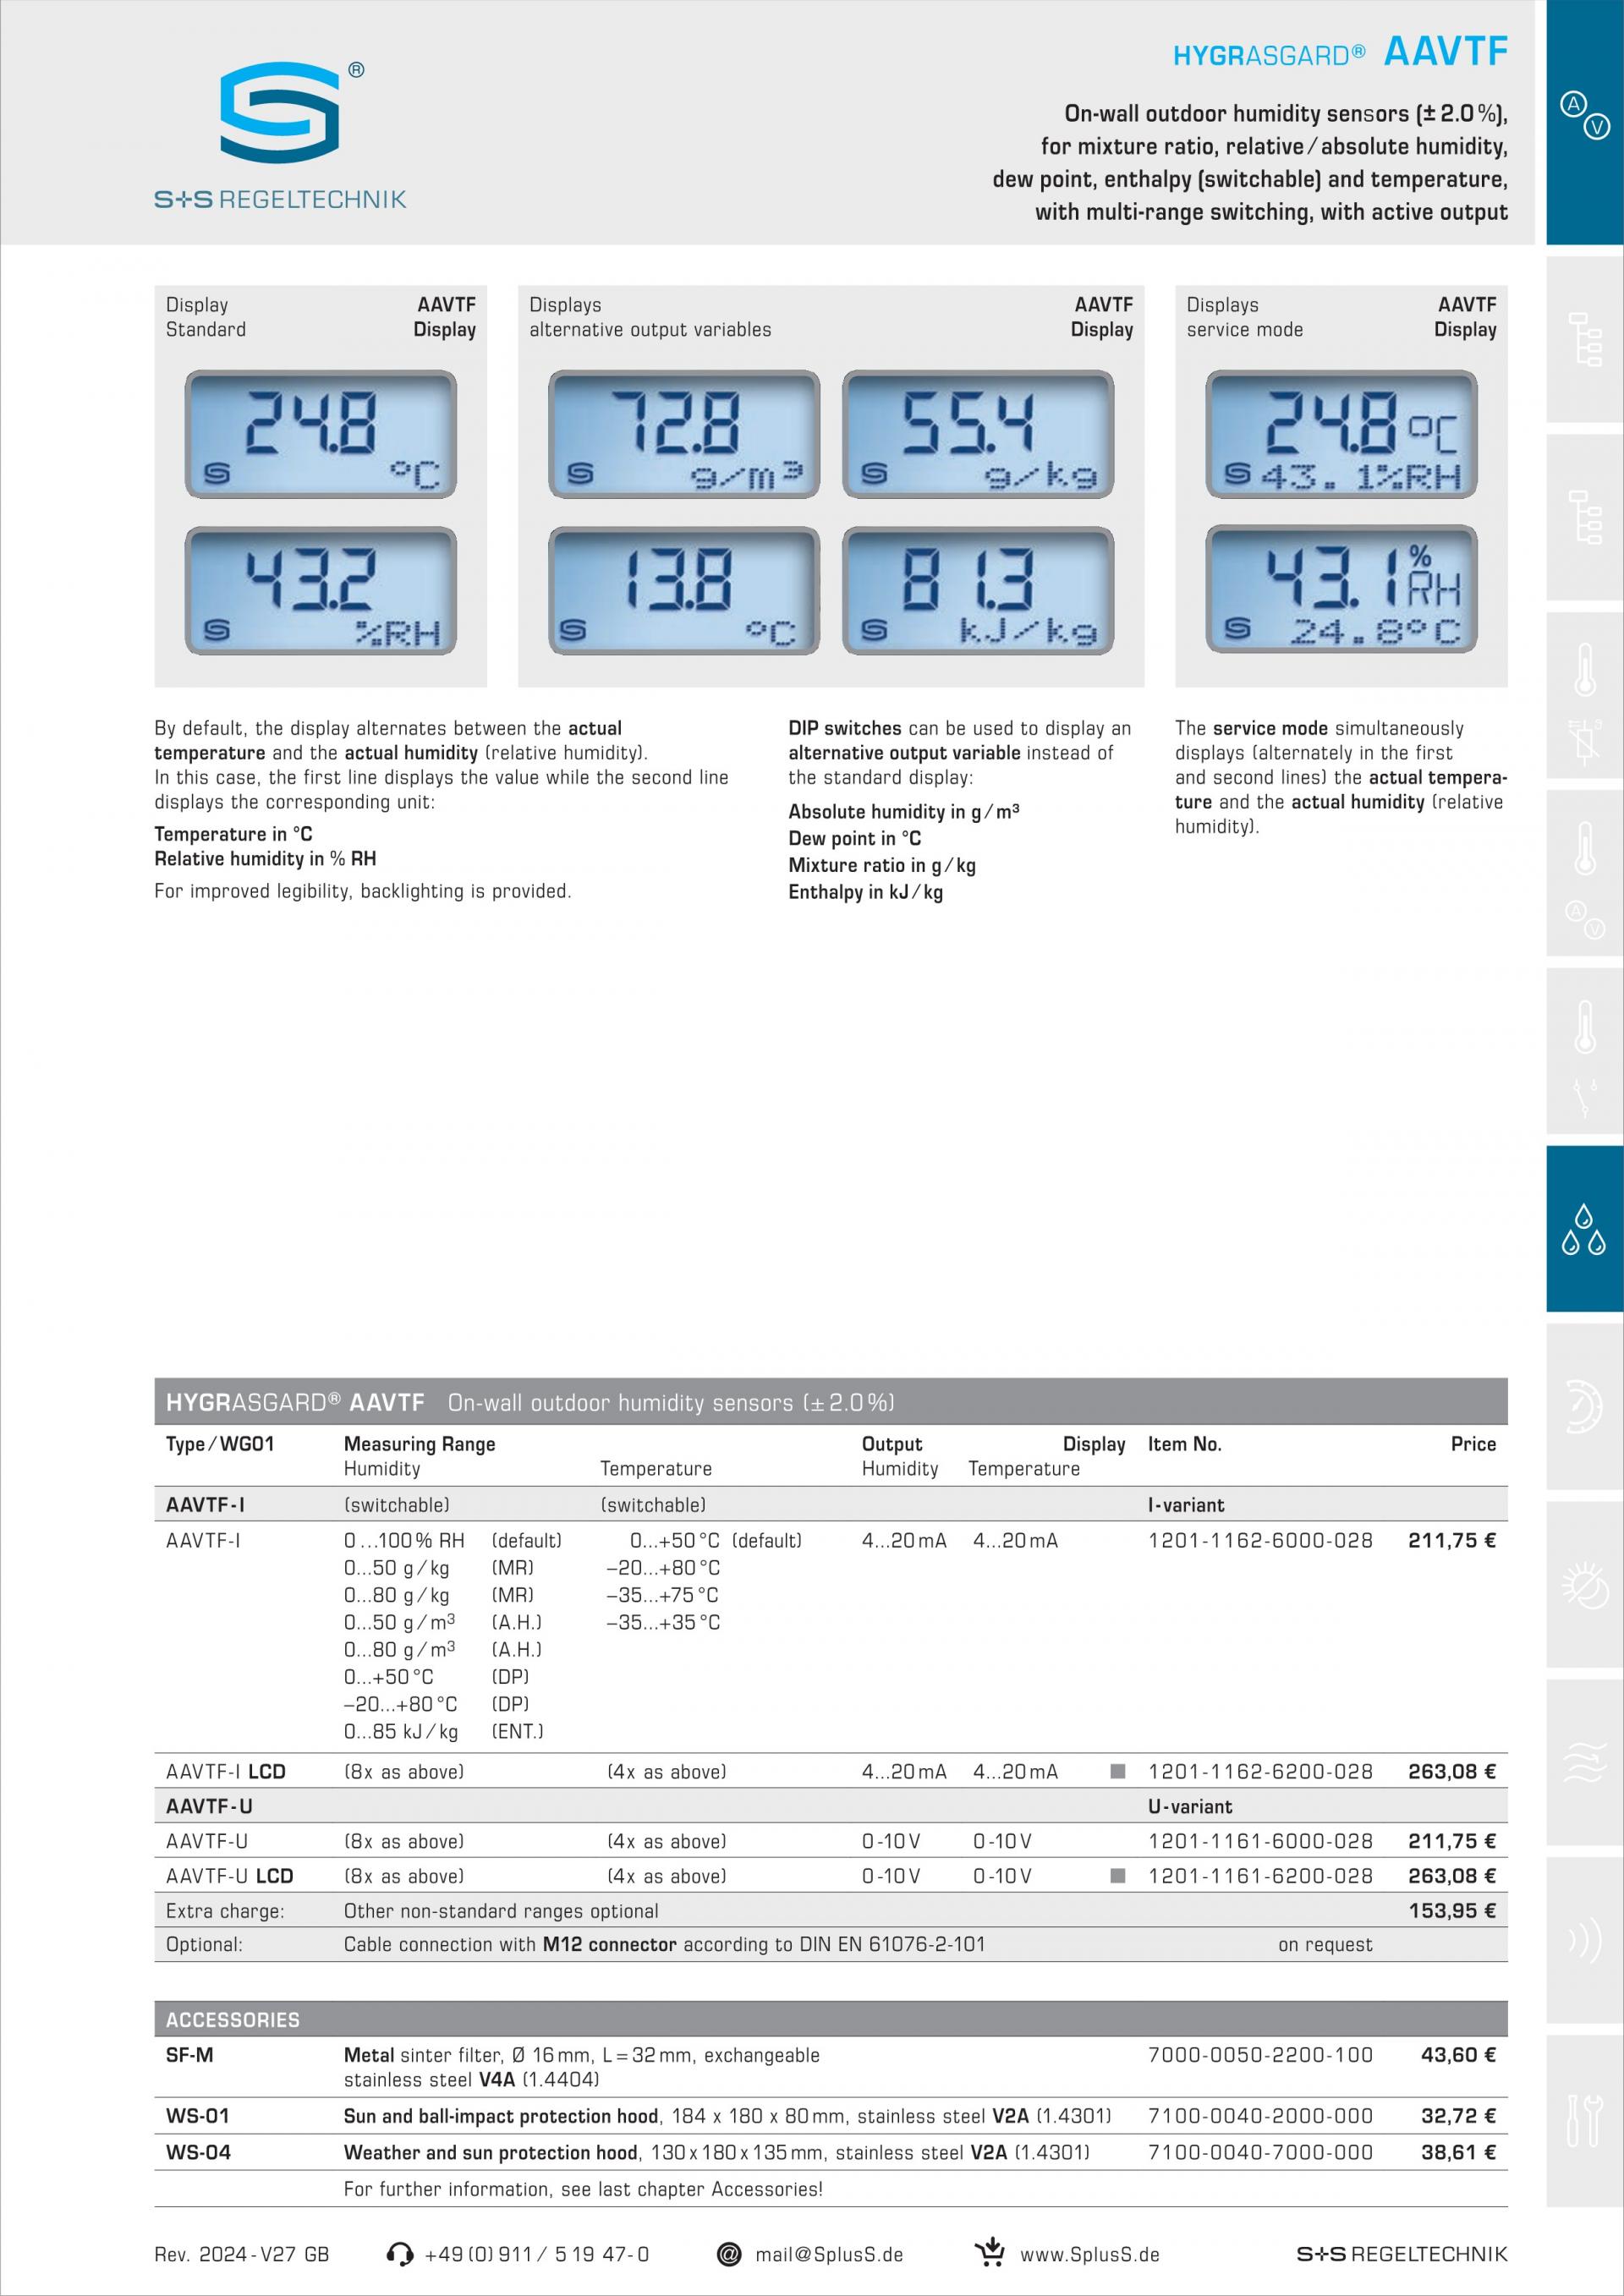
Task: Click the shopping cart icon in footer
Action: click(x=990, y=2252)
